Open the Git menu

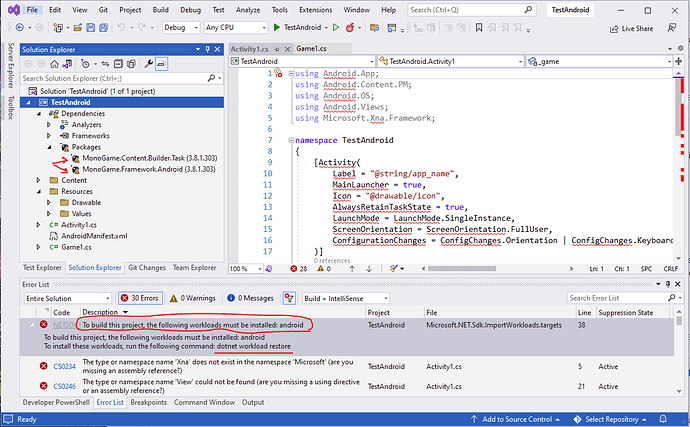click(x=103, y=10)
